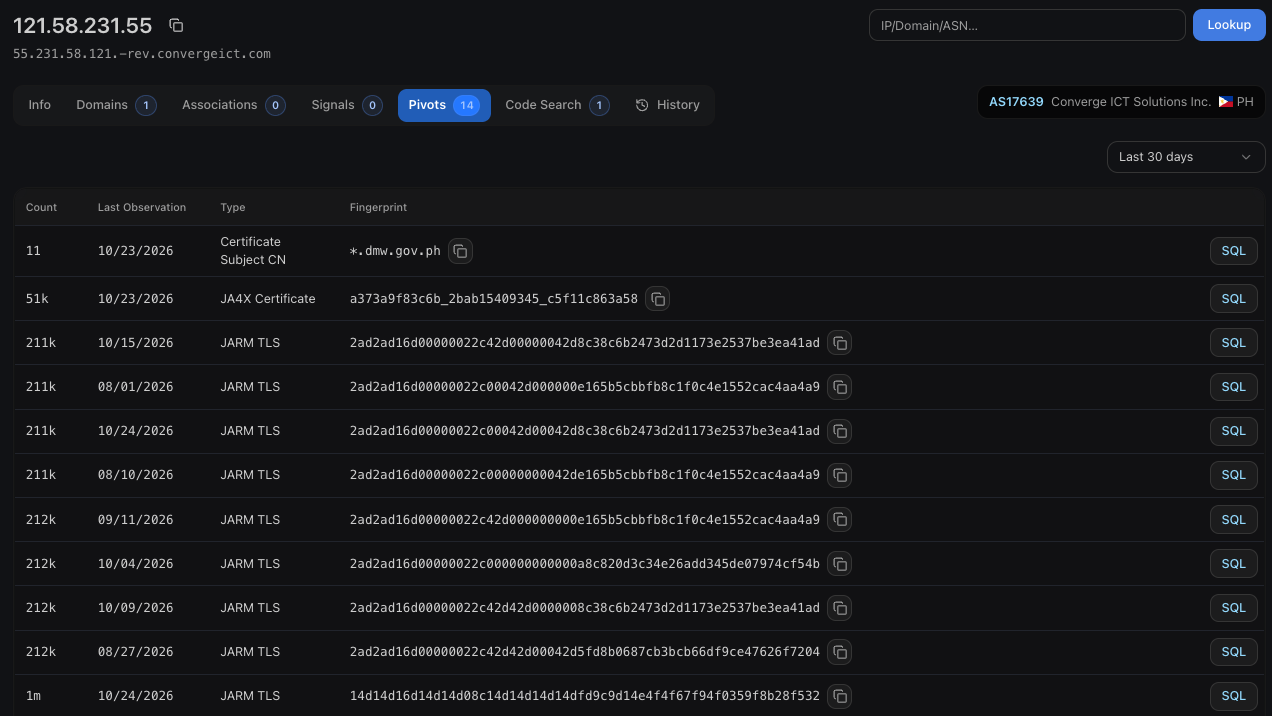Copy the JARM fingerprint observed 10/04/2026
The width and height of the screenshot is (1272, 716).
pyautogui.click(x=840, y=563)
